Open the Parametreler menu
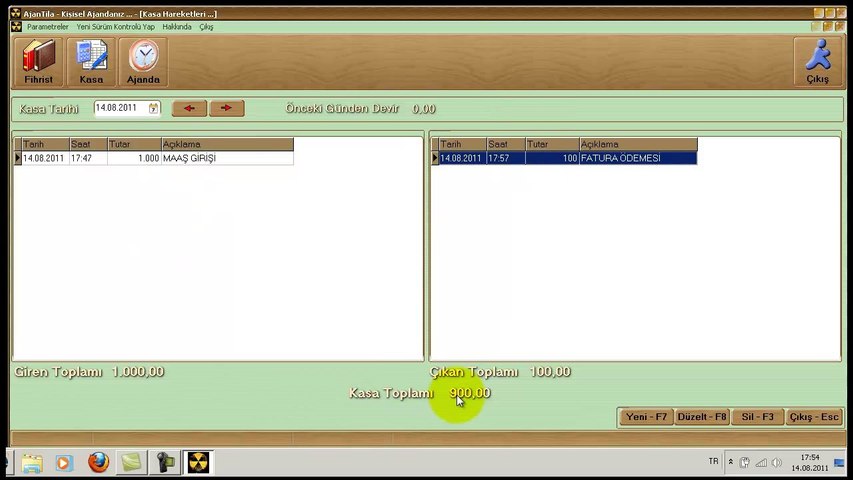Image resolution: width=853 pixels, height=480 pixels. pos(48,27)
